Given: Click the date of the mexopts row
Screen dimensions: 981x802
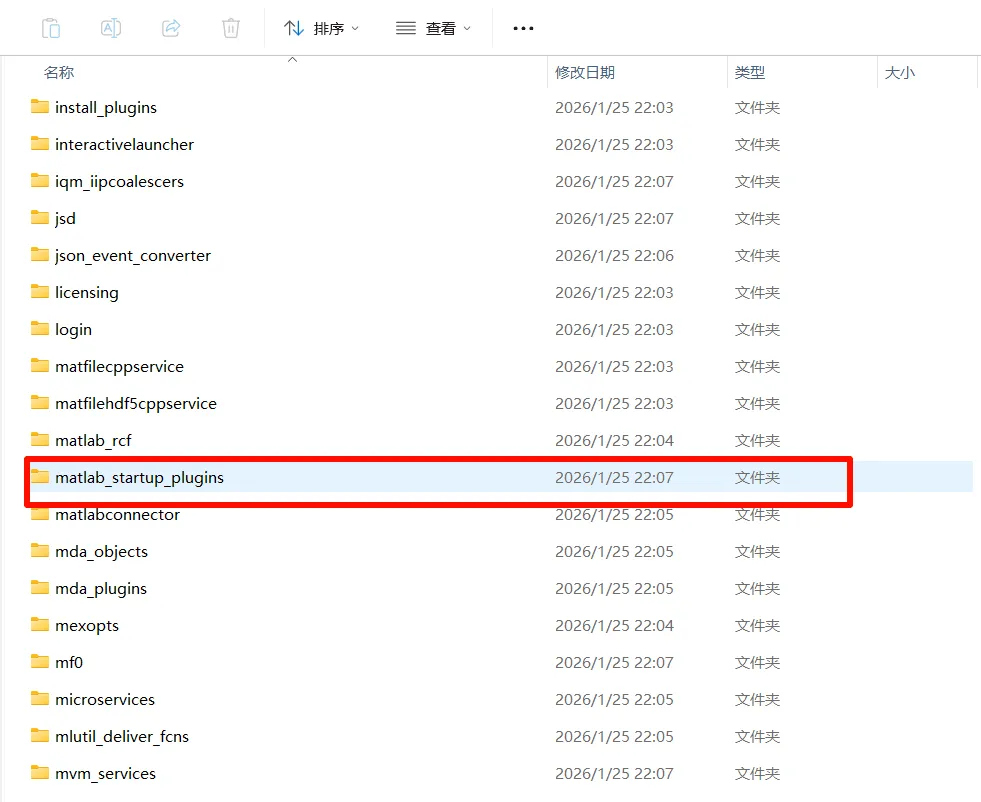Looking at the screenshot, I should 614,626.
